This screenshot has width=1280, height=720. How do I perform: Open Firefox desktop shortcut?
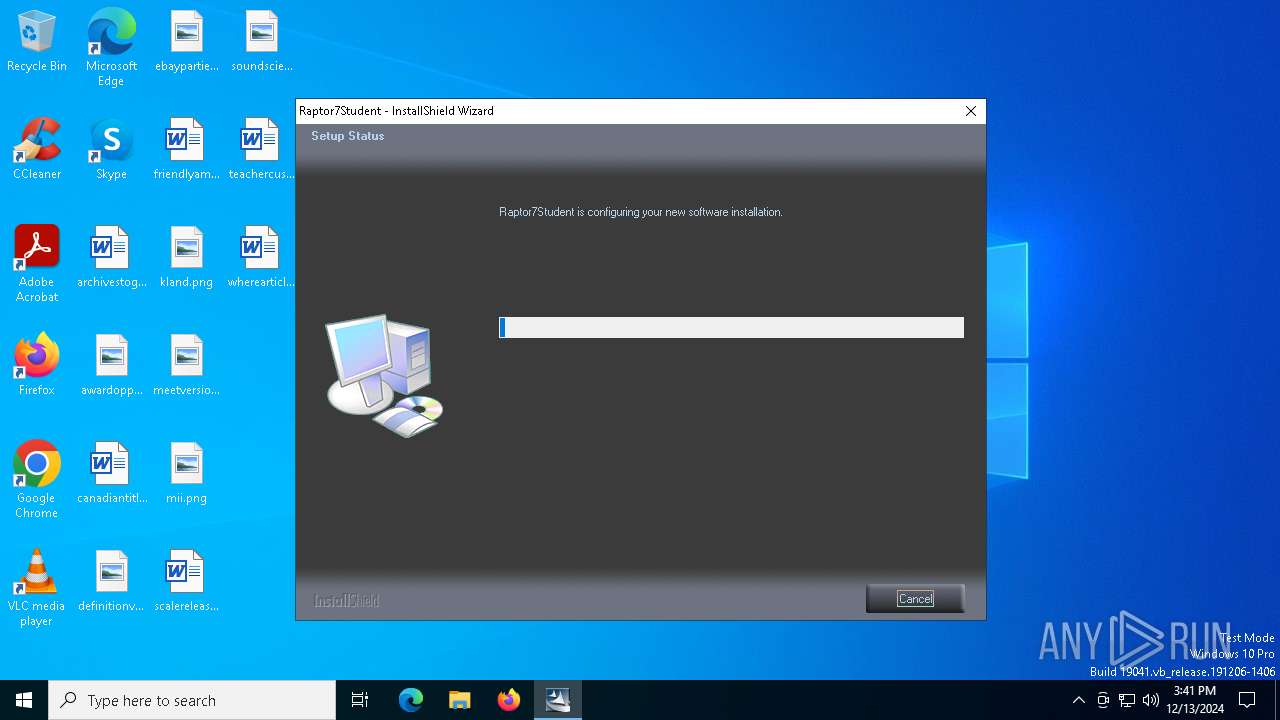pyautogui.click(x=37, y=366)
